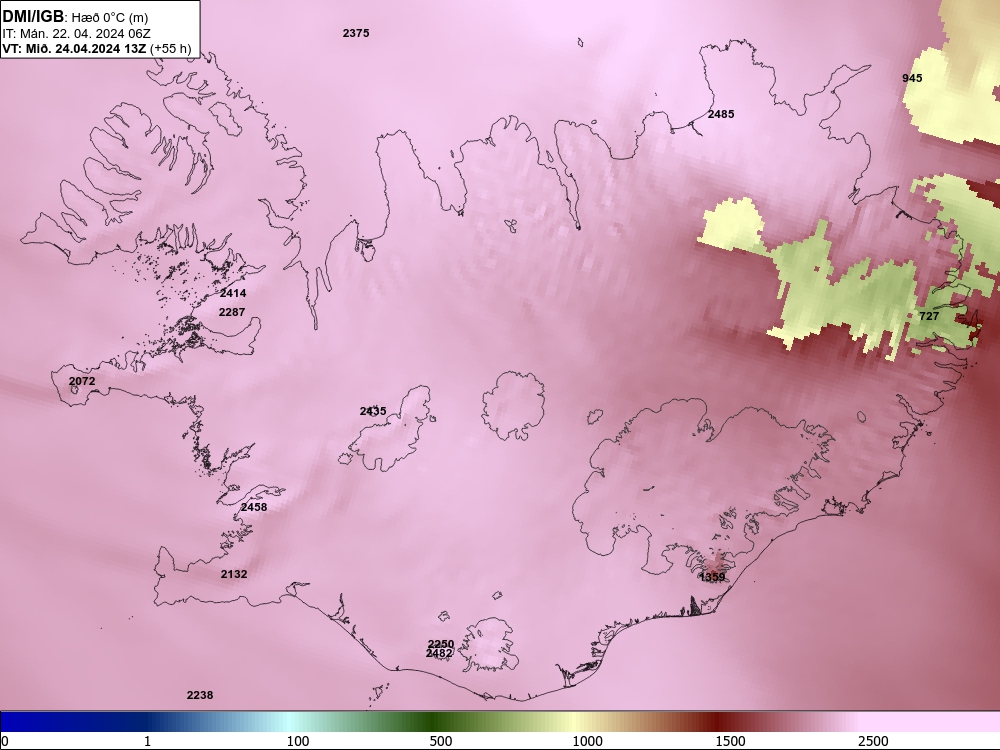Click the VT: Mið. 24.04.2024 13Z line
Screen dimensions: 1000x750
(96, 48)
